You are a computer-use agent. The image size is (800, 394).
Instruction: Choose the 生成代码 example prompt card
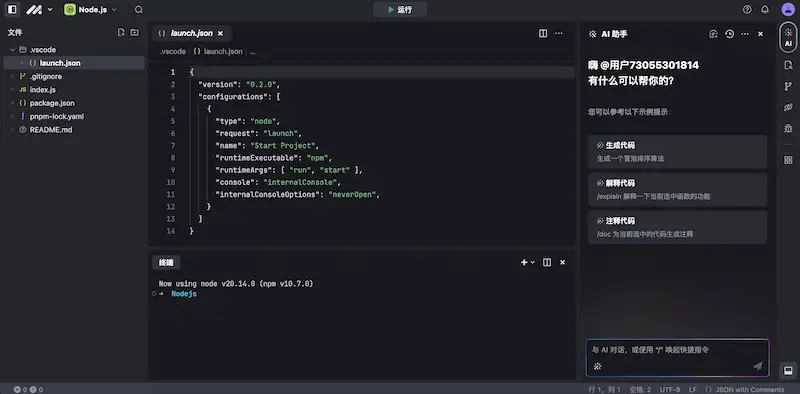pyautogui.click(x=677, y=152)
